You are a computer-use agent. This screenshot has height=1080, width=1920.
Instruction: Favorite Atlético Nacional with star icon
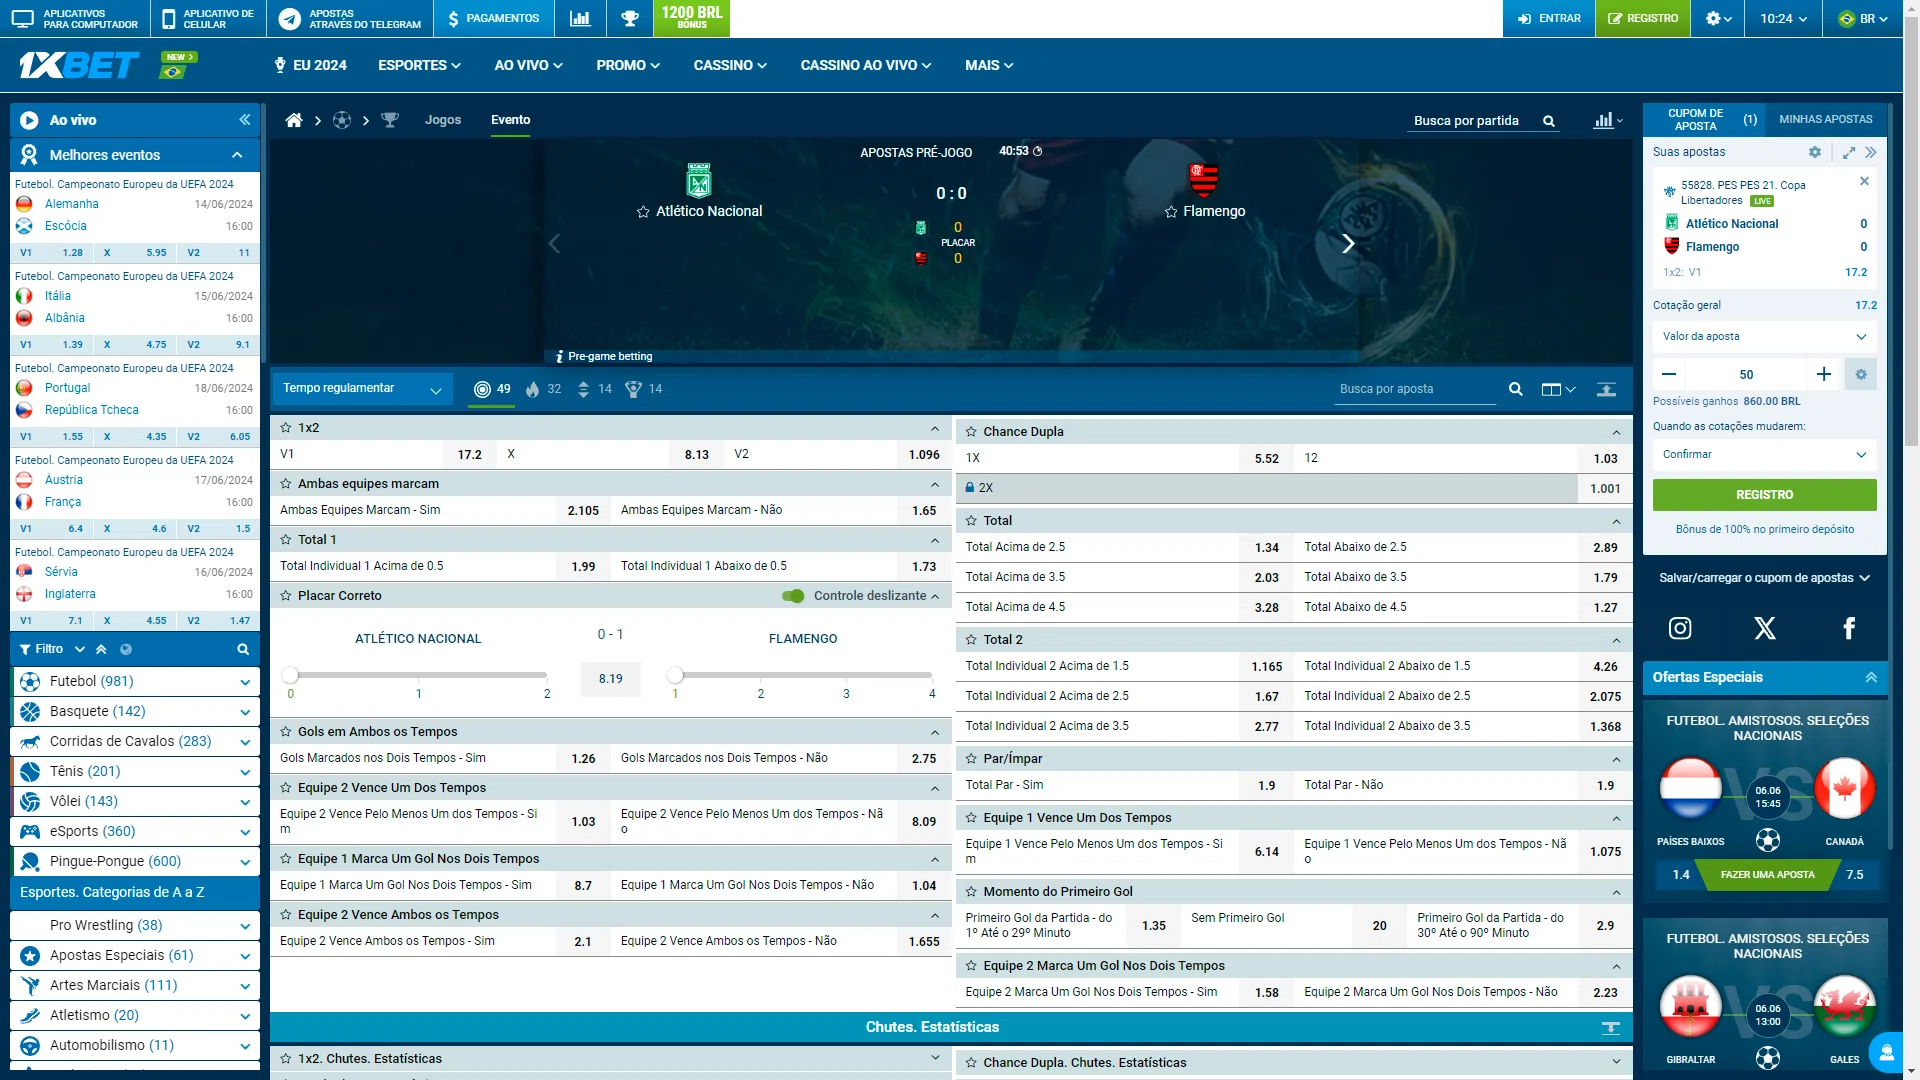pyautogui.click(x=643, y=212)
